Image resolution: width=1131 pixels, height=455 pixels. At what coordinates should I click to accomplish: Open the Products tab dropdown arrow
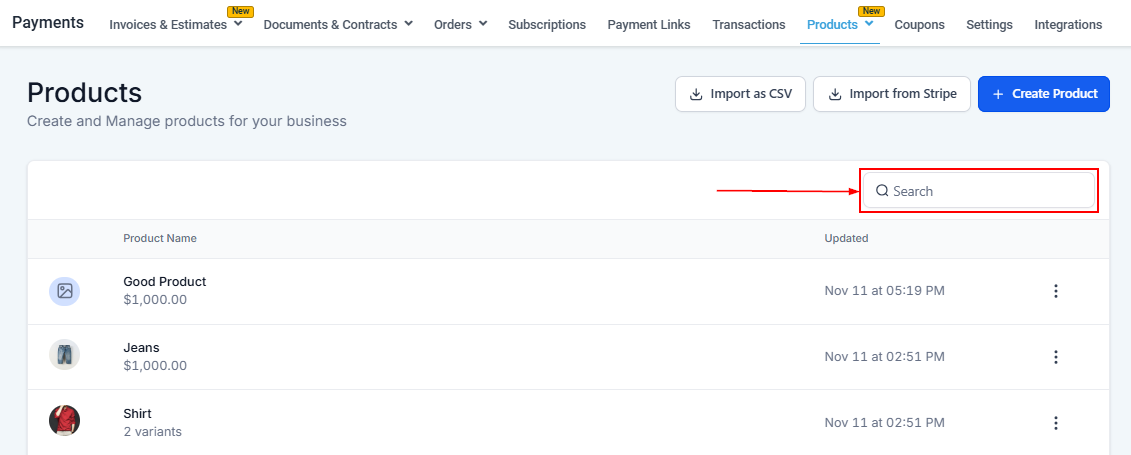[x=869, y=23]
